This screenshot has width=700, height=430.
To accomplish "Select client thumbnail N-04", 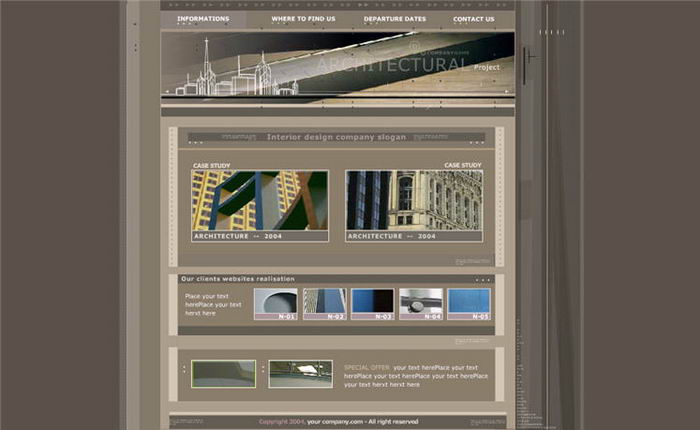I will point(420,304).
